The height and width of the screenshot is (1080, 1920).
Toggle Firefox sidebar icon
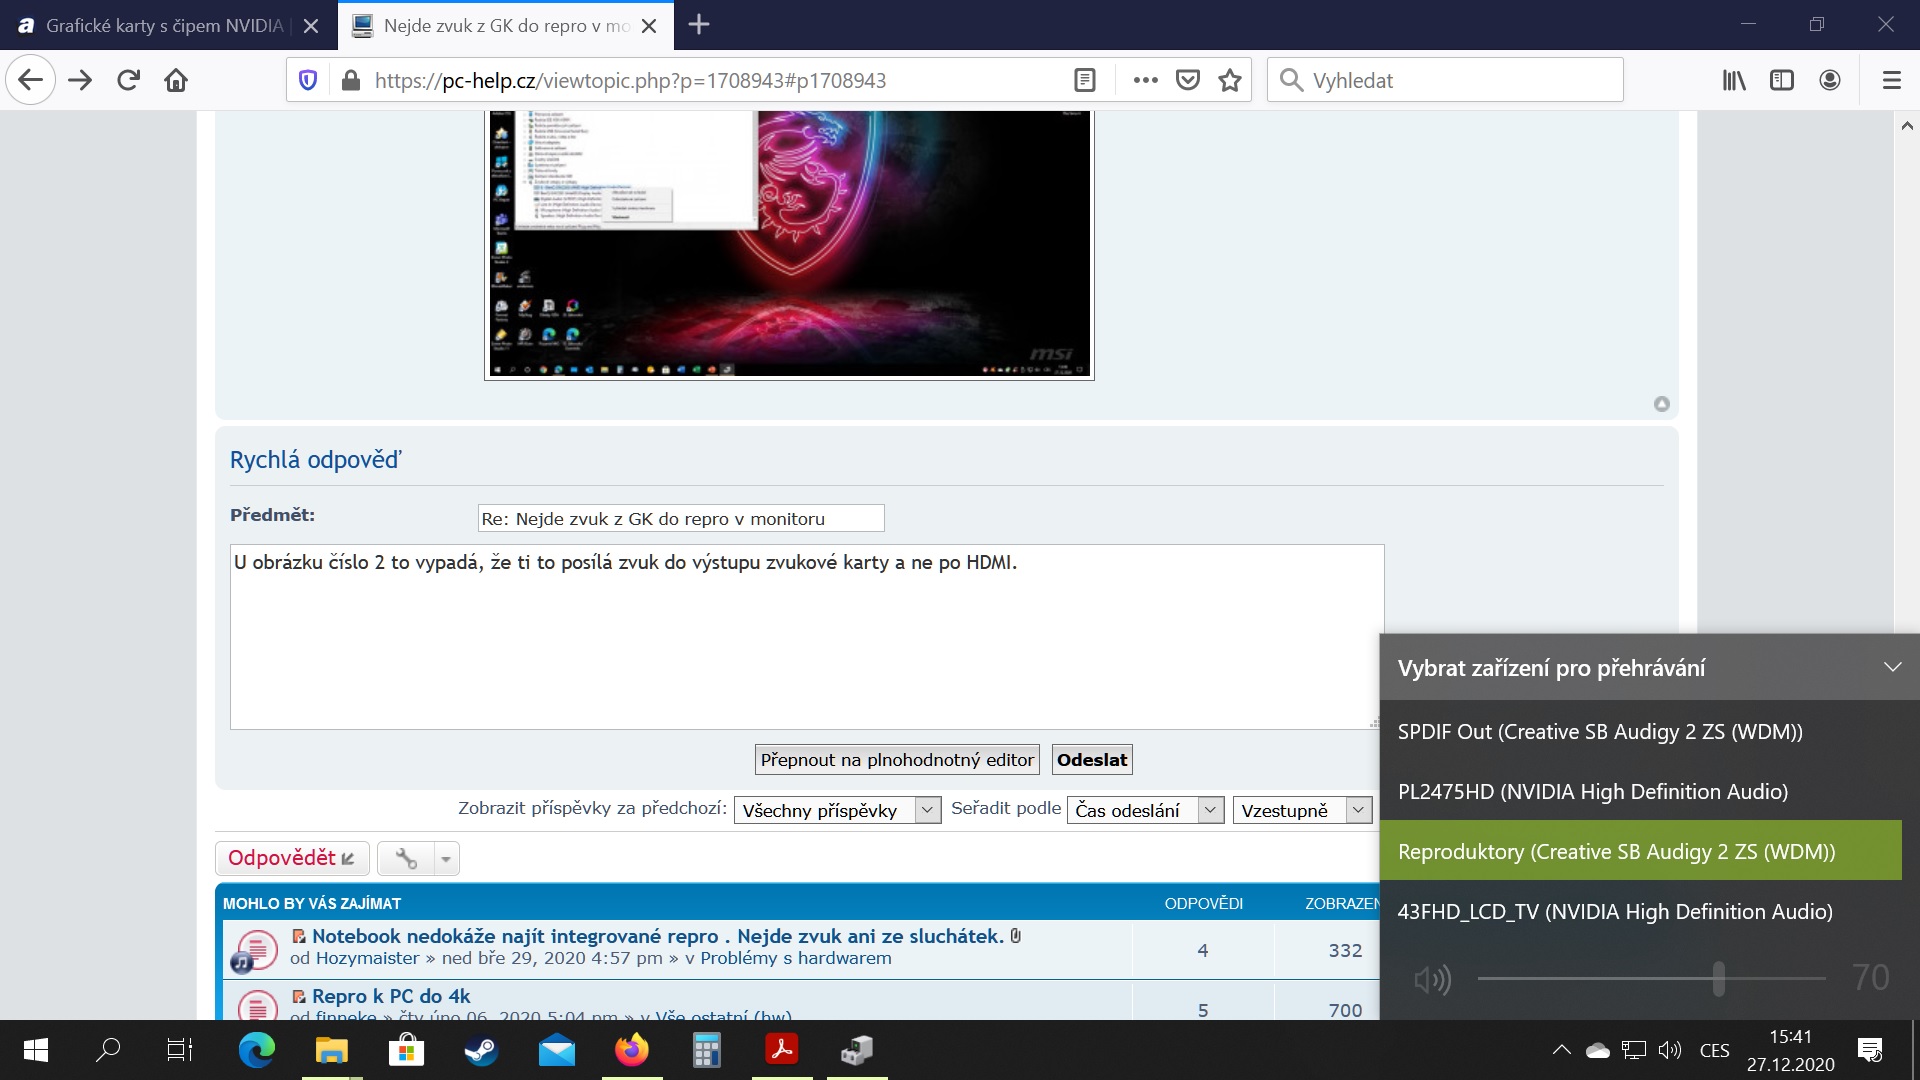click(x=1782, y=80)
